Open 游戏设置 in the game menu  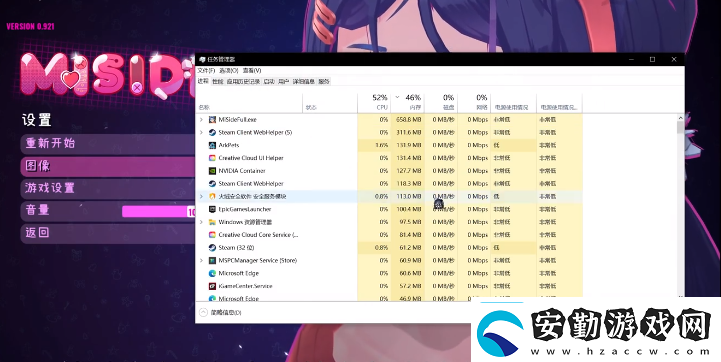(109, 188)
